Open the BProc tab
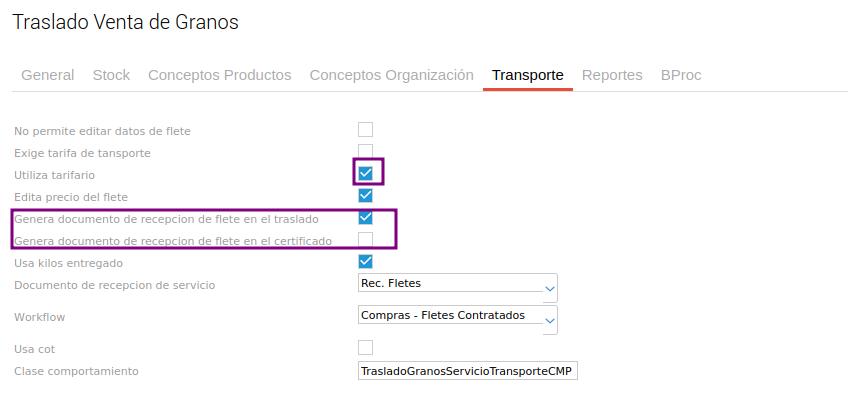The width and height of the screenshot is (848, 418). click(680, 75)
